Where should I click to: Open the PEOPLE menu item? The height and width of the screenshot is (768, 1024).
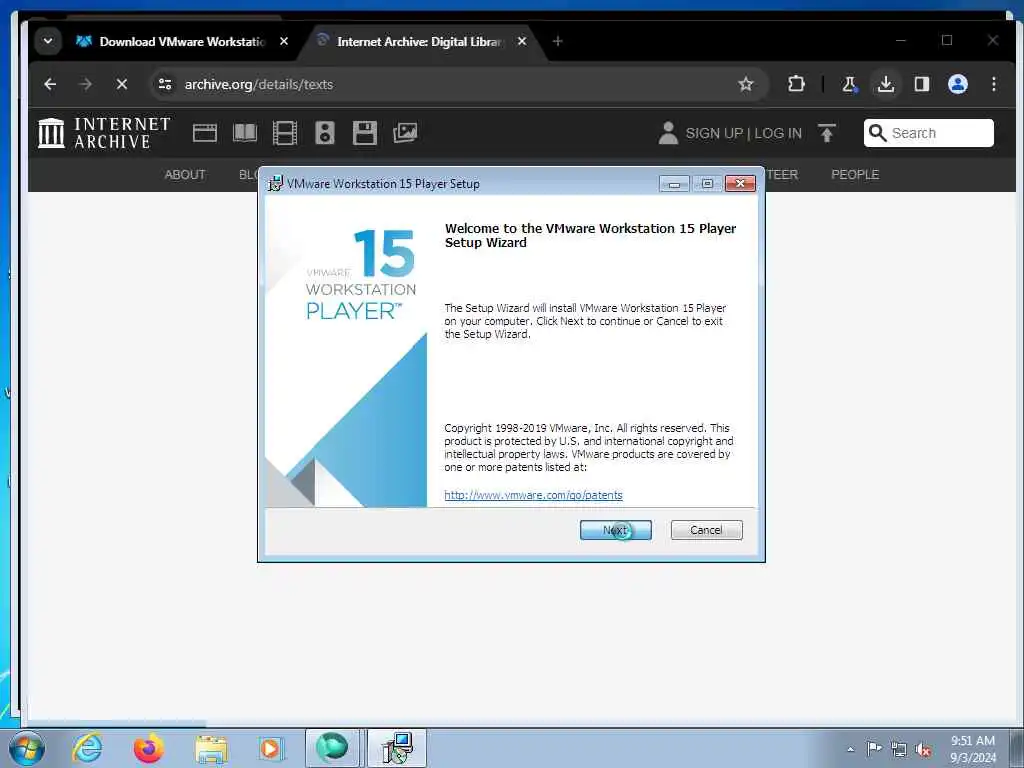pyautogui.click(x=855, y=174)
